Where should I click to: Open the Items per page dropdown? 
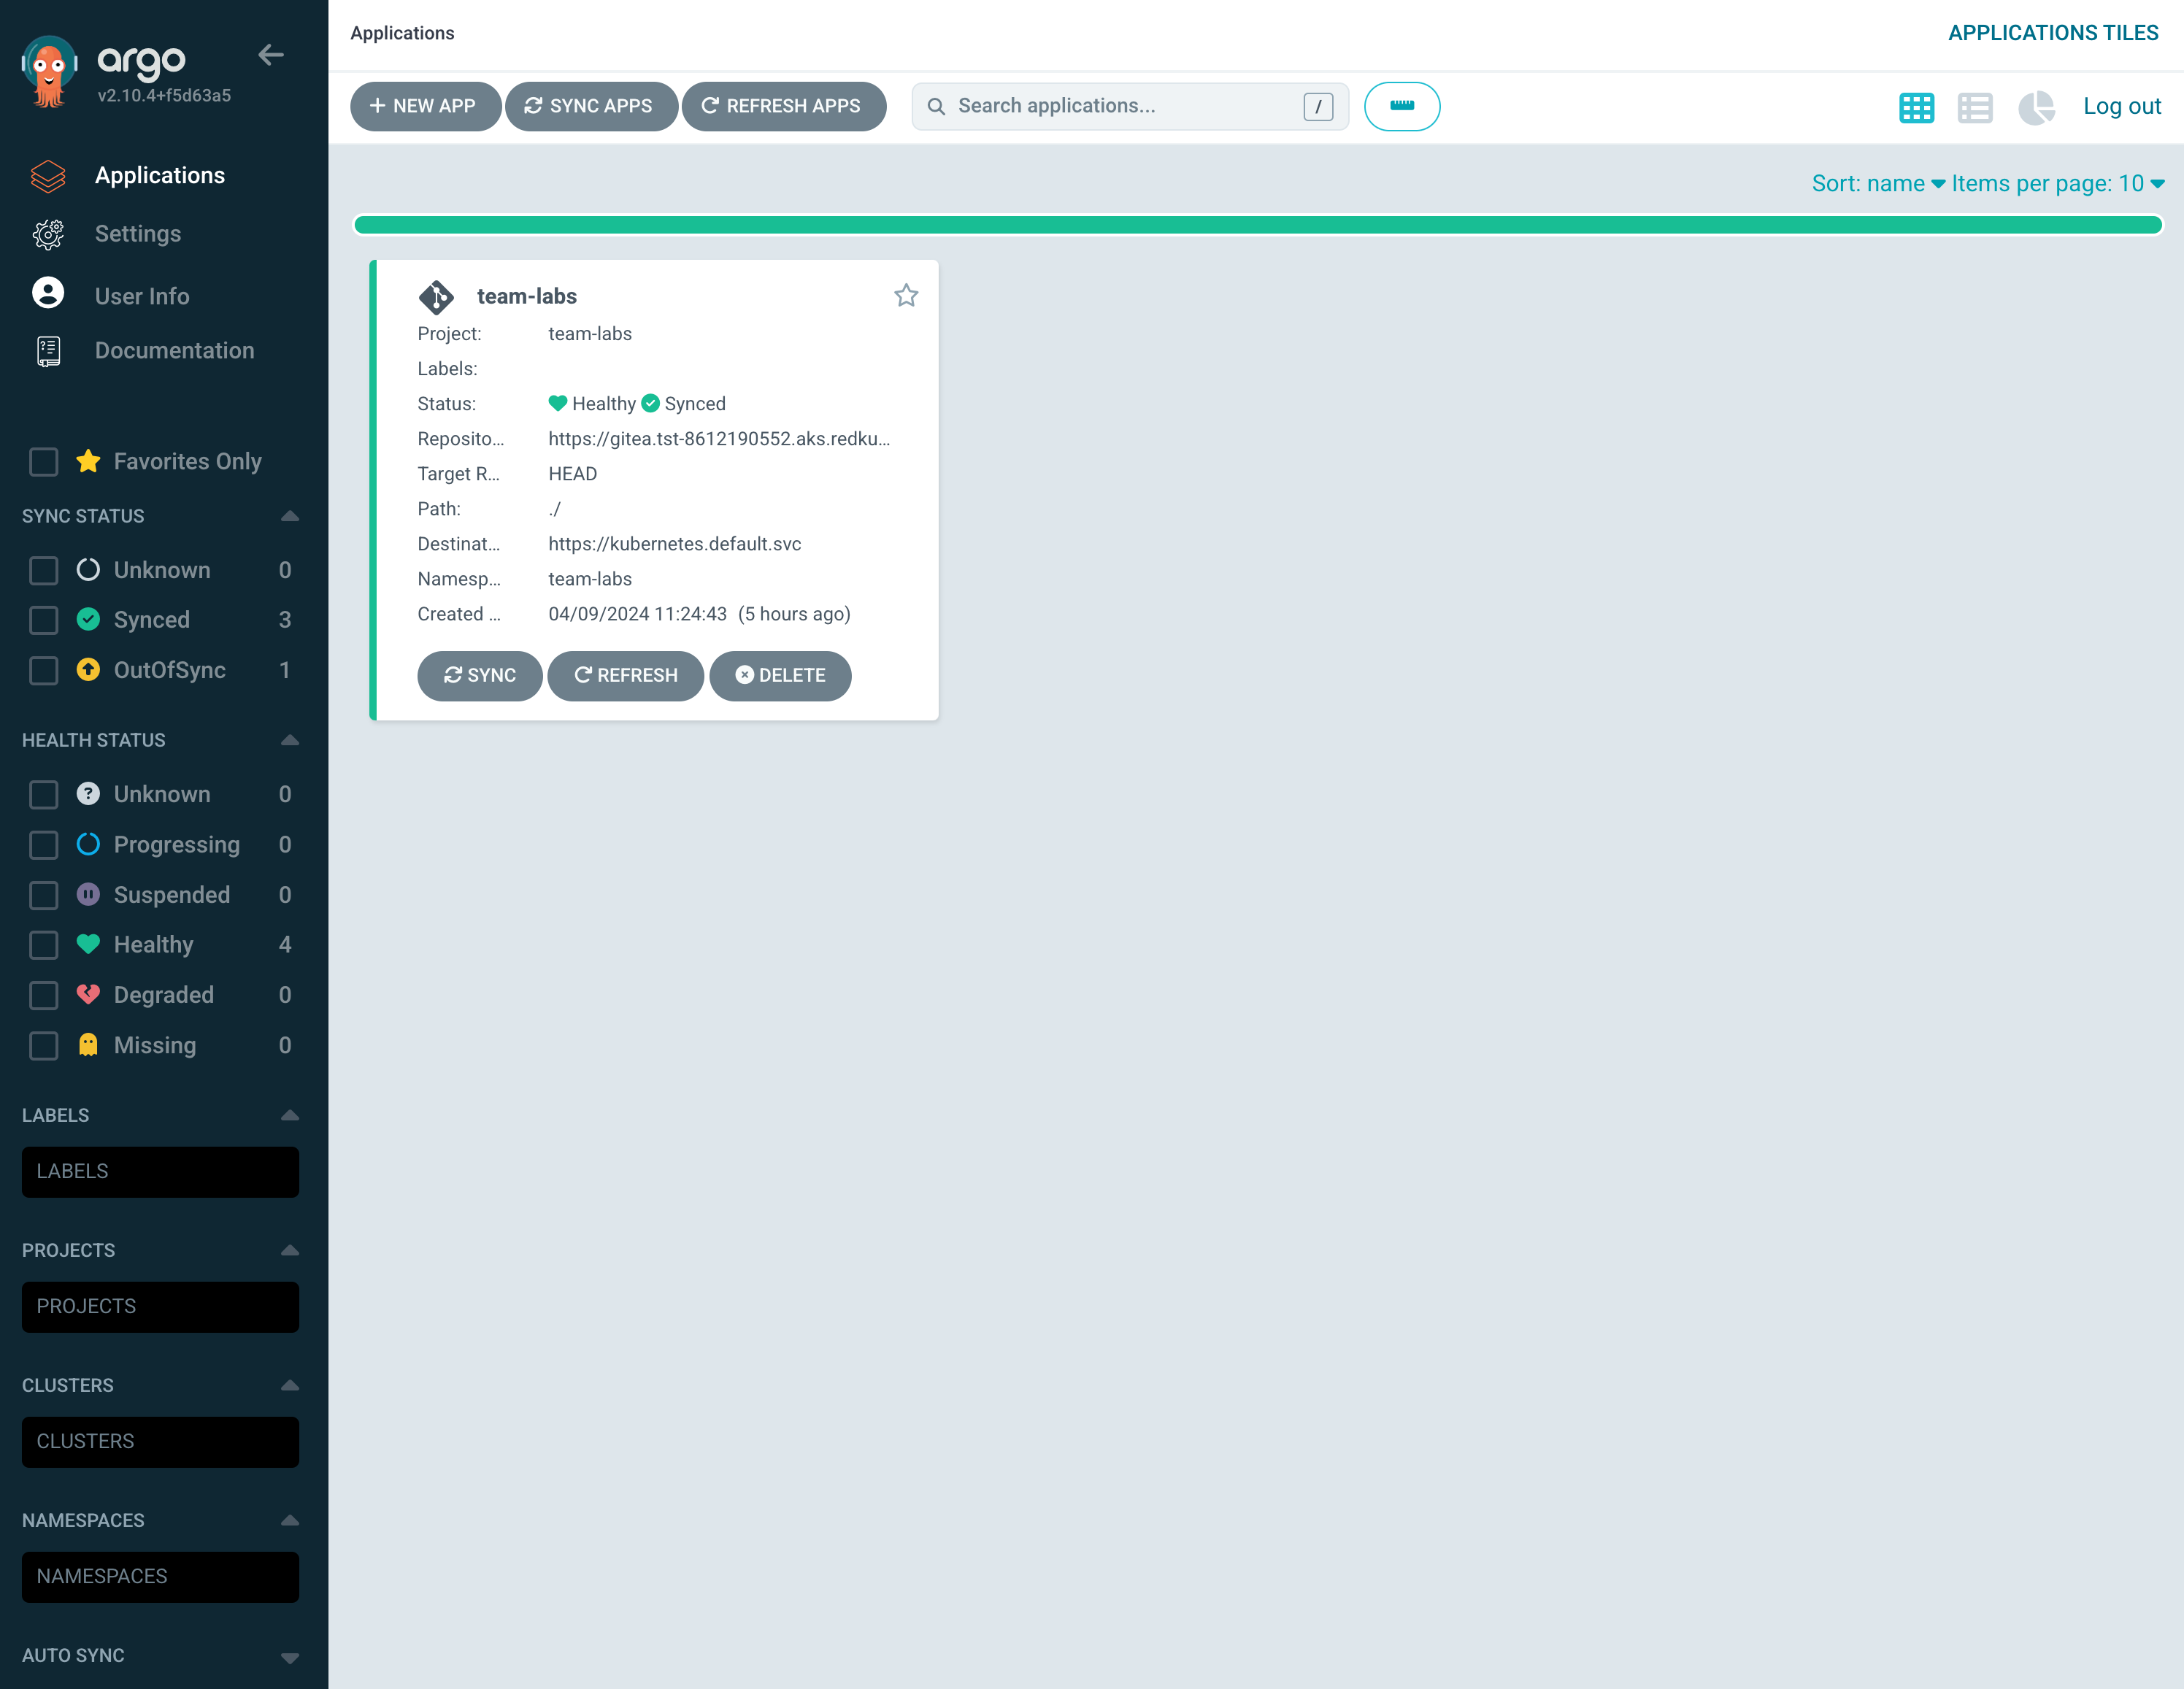2057,184
